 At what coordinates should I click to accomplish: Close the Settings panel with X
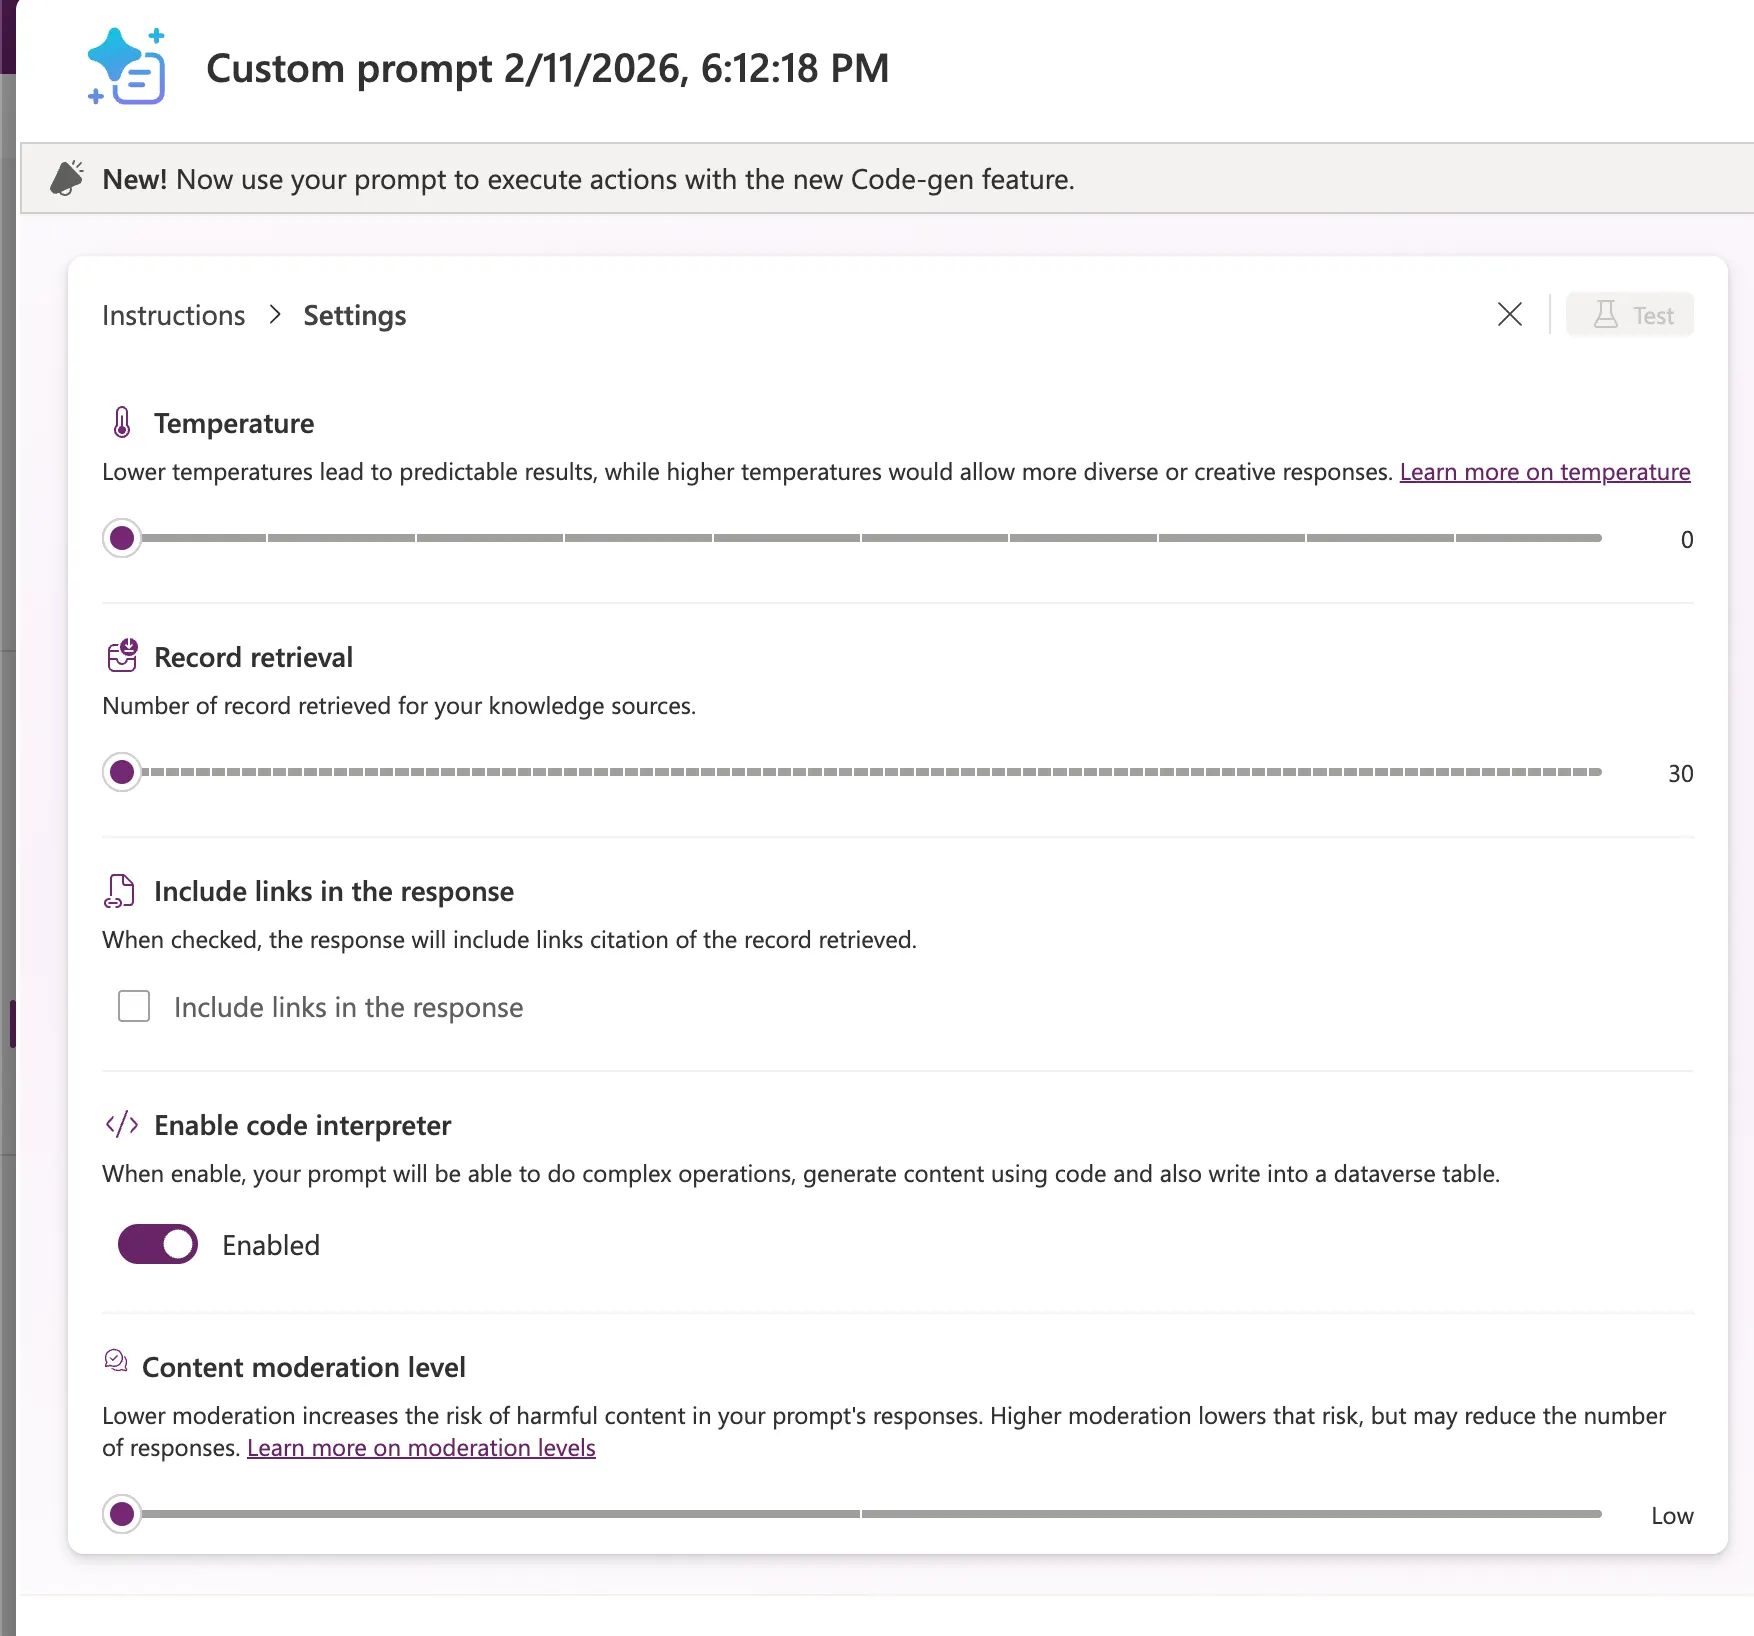[1510, 314]
